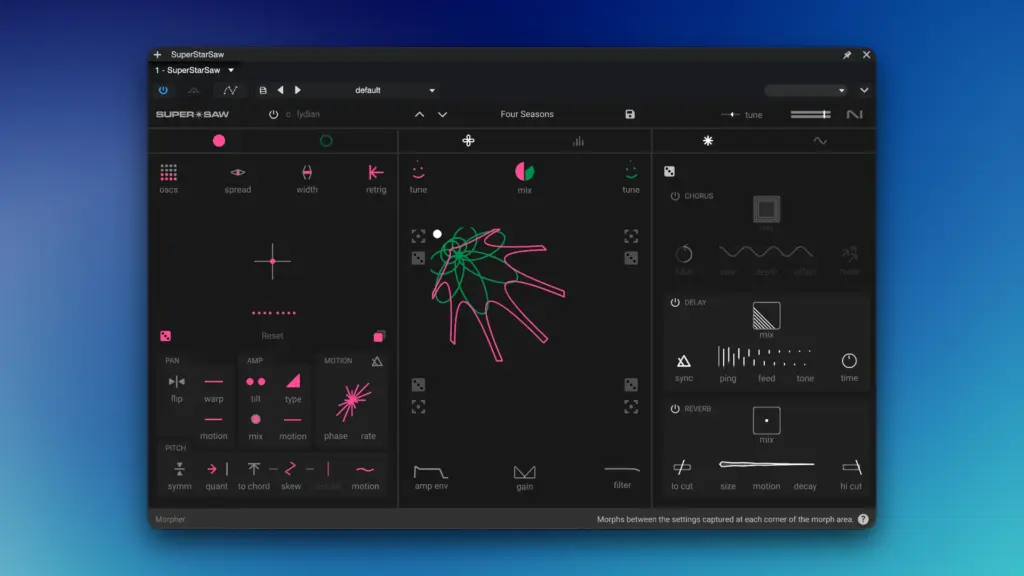Switch to the pink oscillator layer tab
1024x576 pixels.
pos(219,140)
